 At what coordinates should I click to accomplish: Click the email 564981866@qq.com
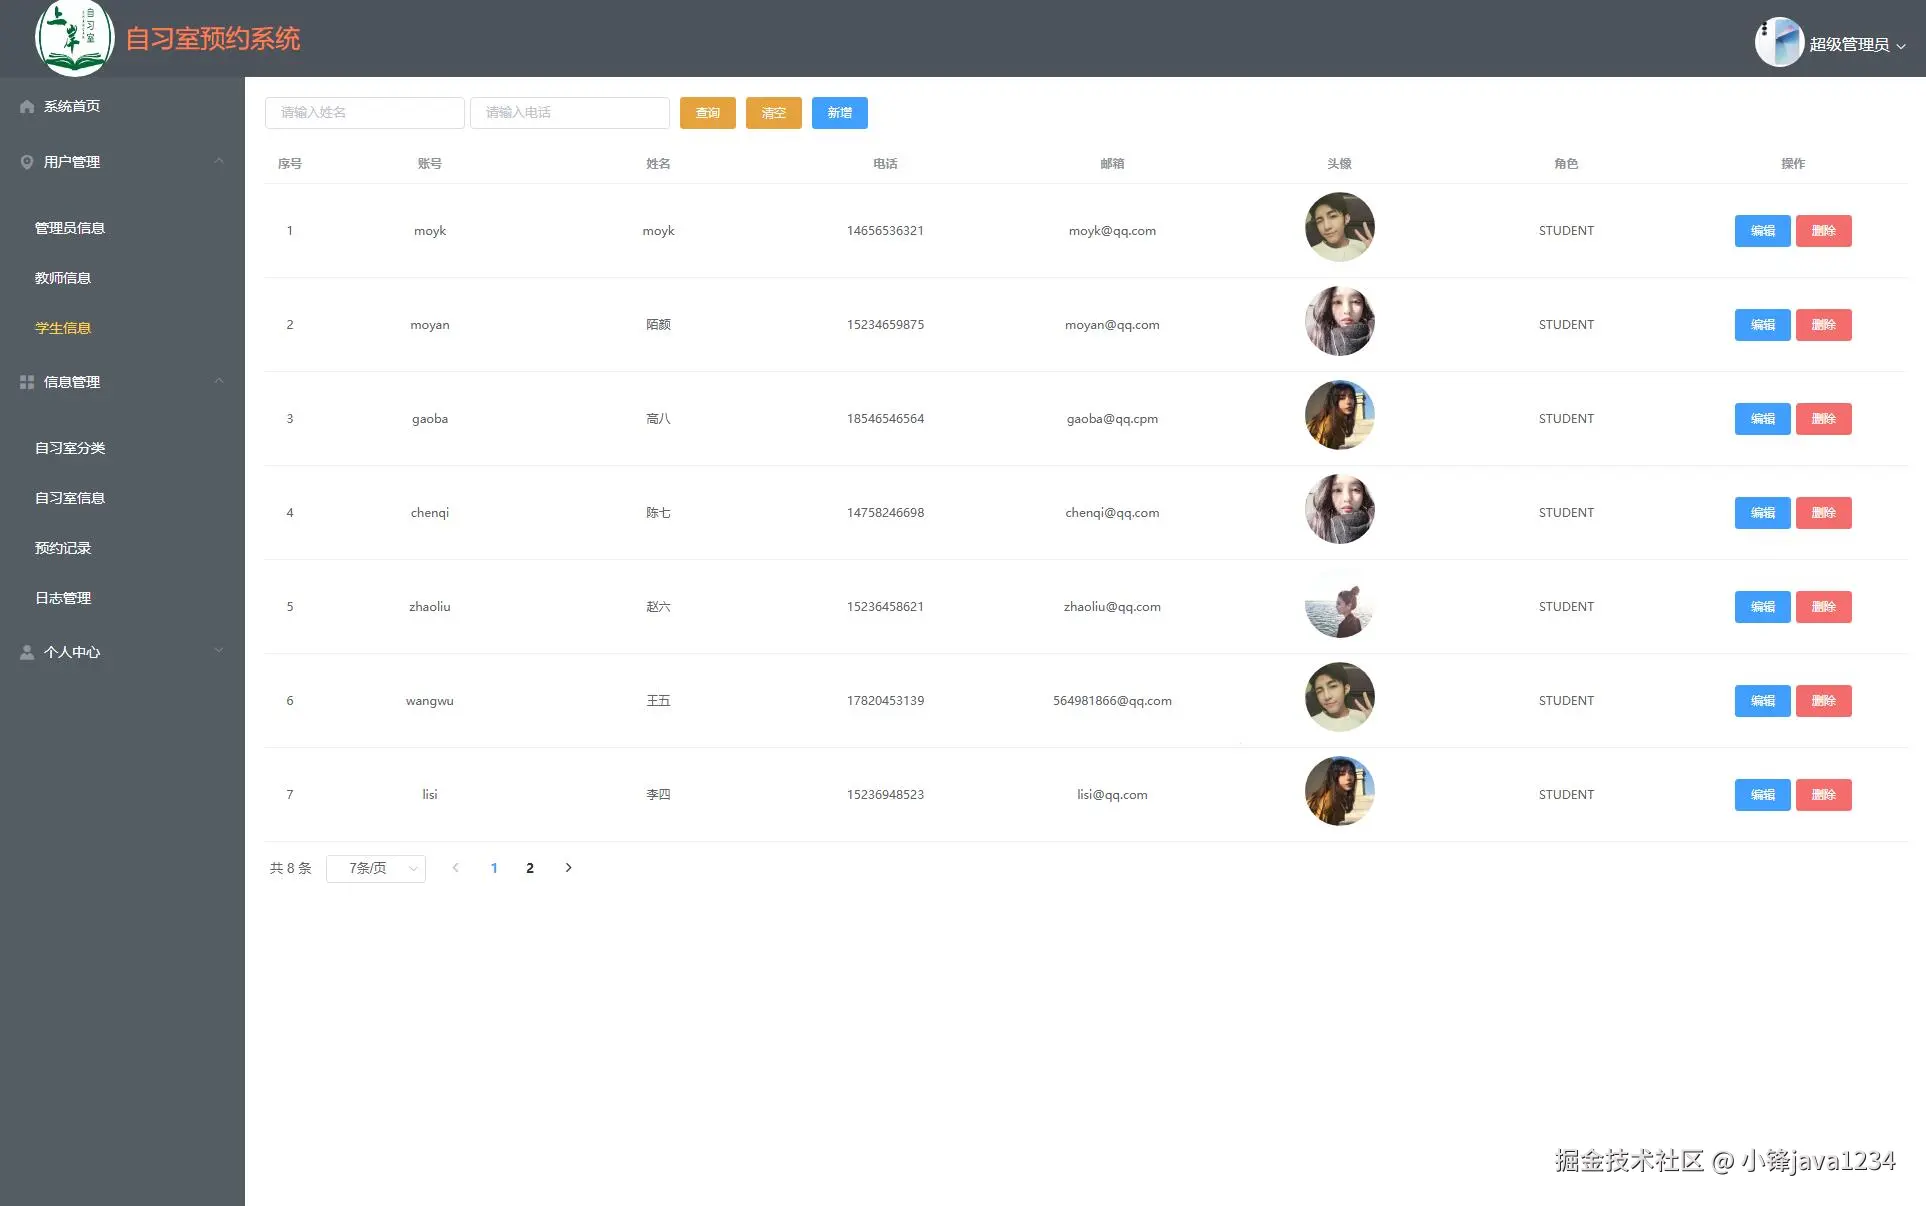(1112, 701)
